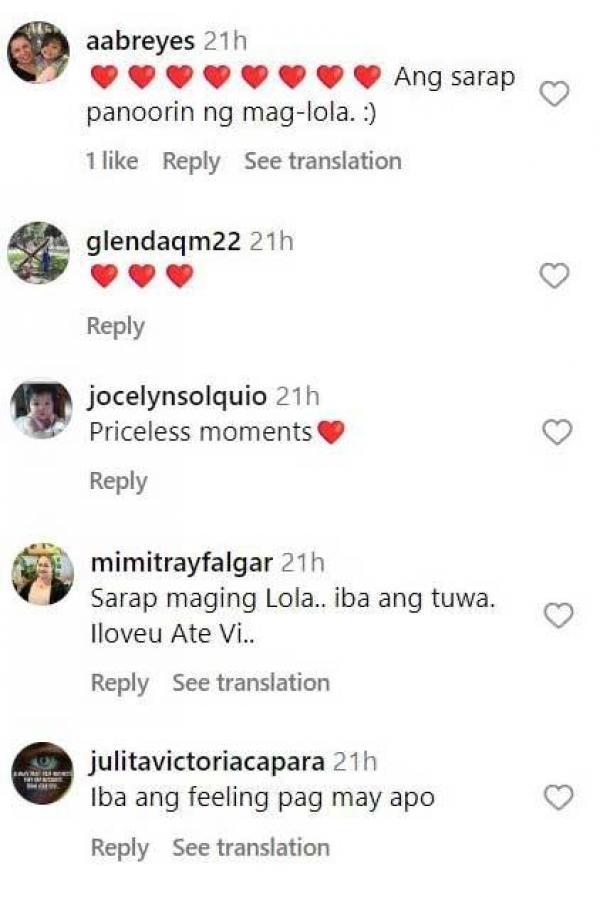Open aabreyes' profile picture

pyautogui.click(x=39, y=53)
